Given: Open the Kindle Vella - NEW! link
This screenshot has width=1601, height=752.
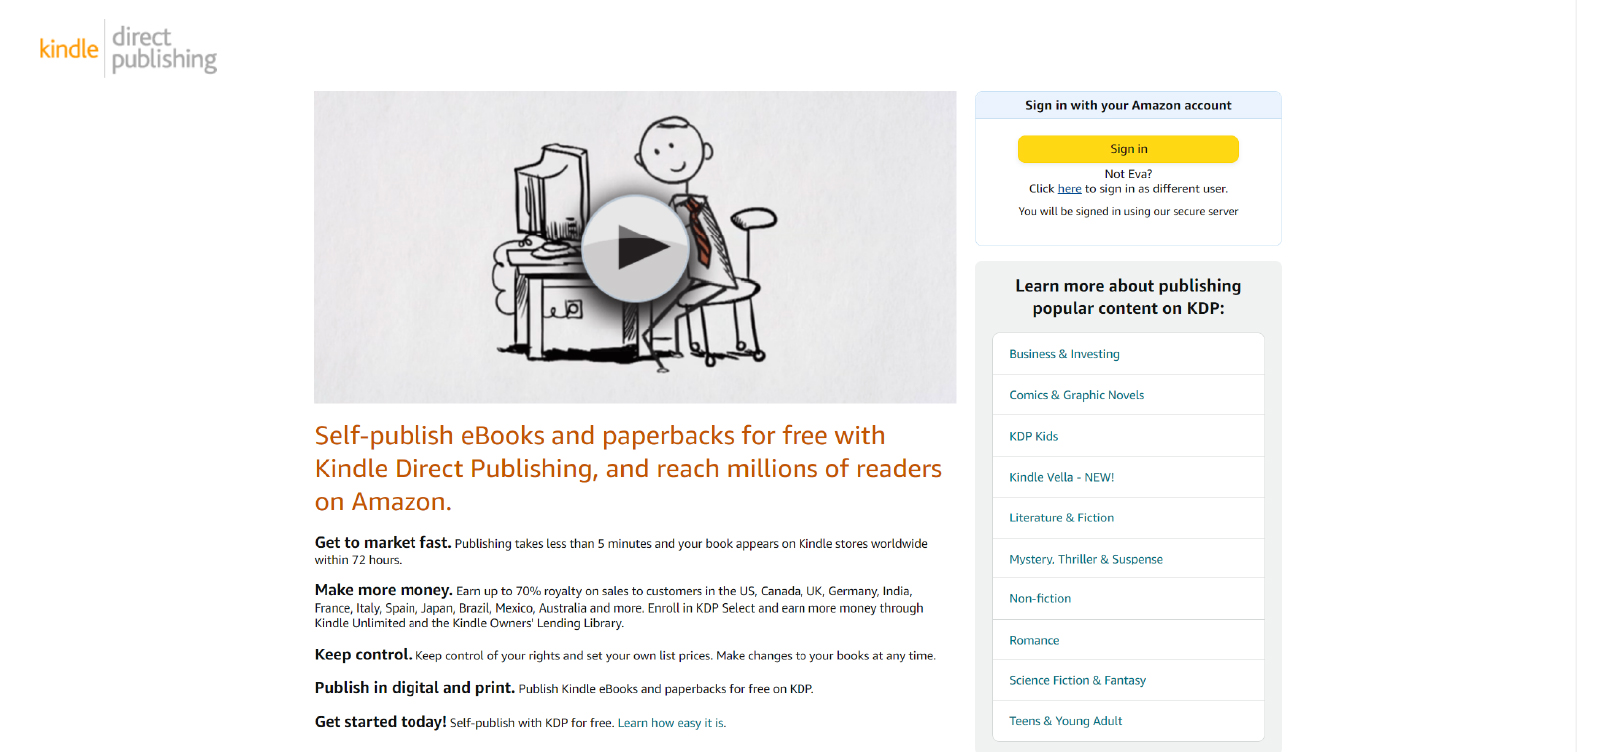Looking at the screenshot, I should (1061, 477).
